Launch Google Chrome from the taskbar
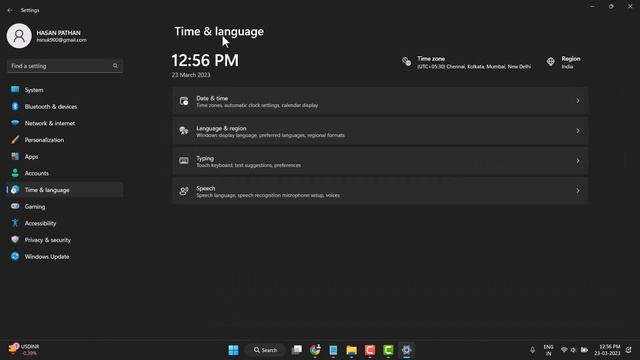 pyautogui.click(x=315, y=350)
